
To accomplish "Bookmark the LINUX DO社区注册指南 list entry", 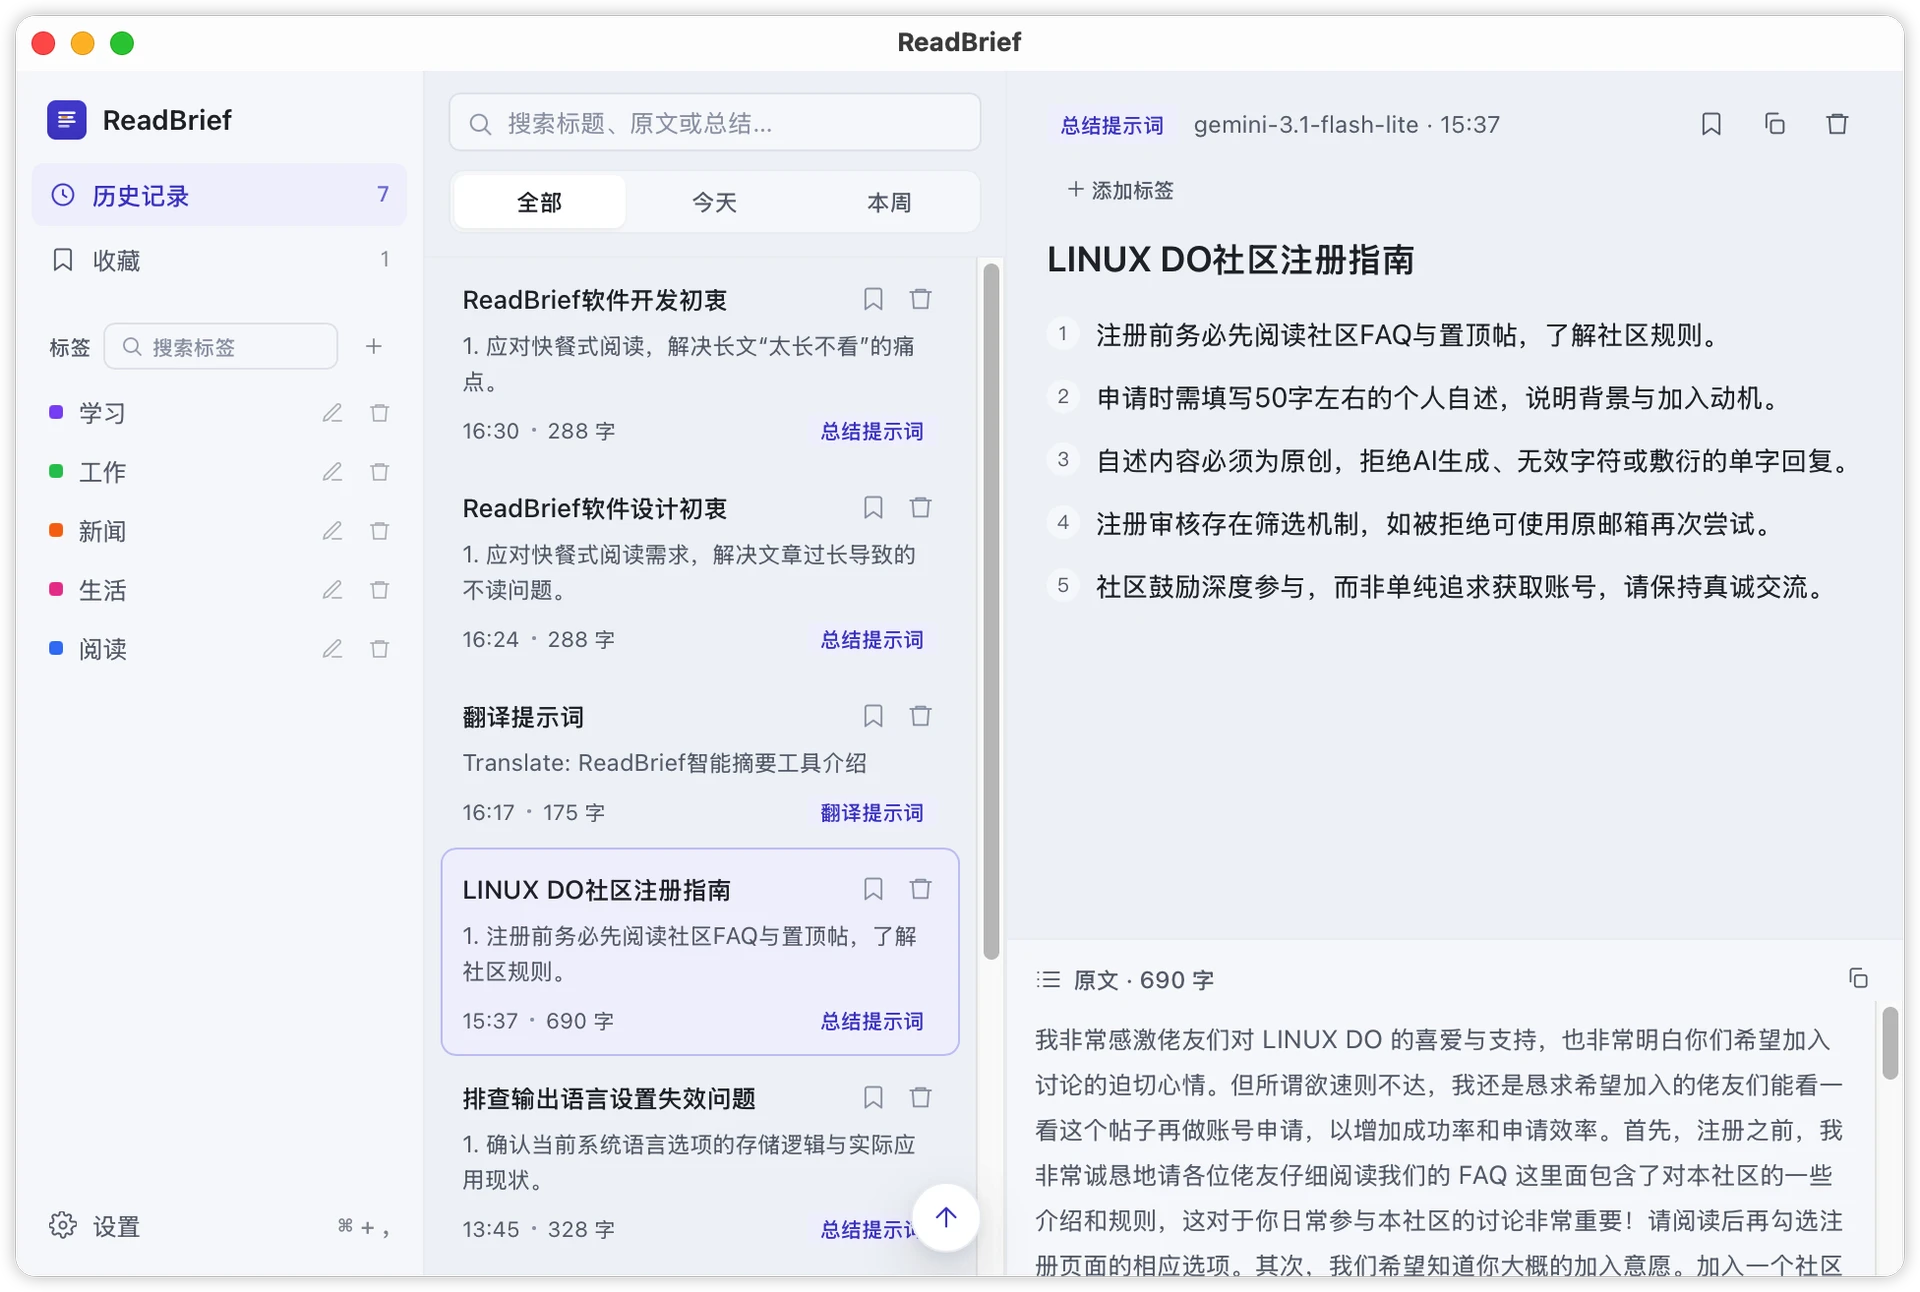I will [873, 889].
